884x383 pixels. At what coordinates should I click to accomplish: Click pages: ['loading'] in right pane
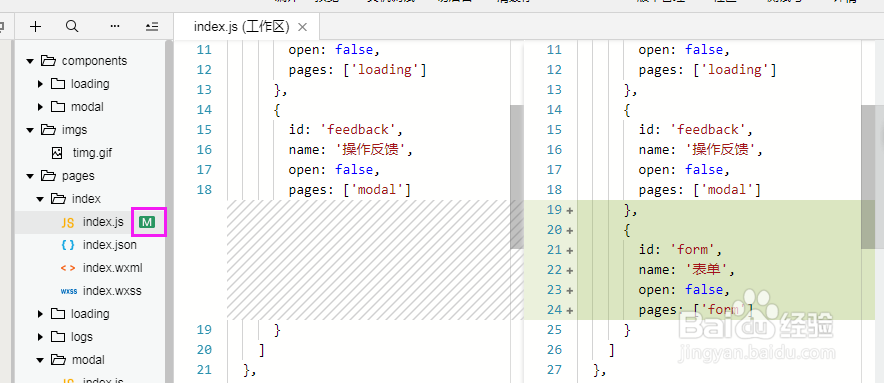click(x=708, y=70)
